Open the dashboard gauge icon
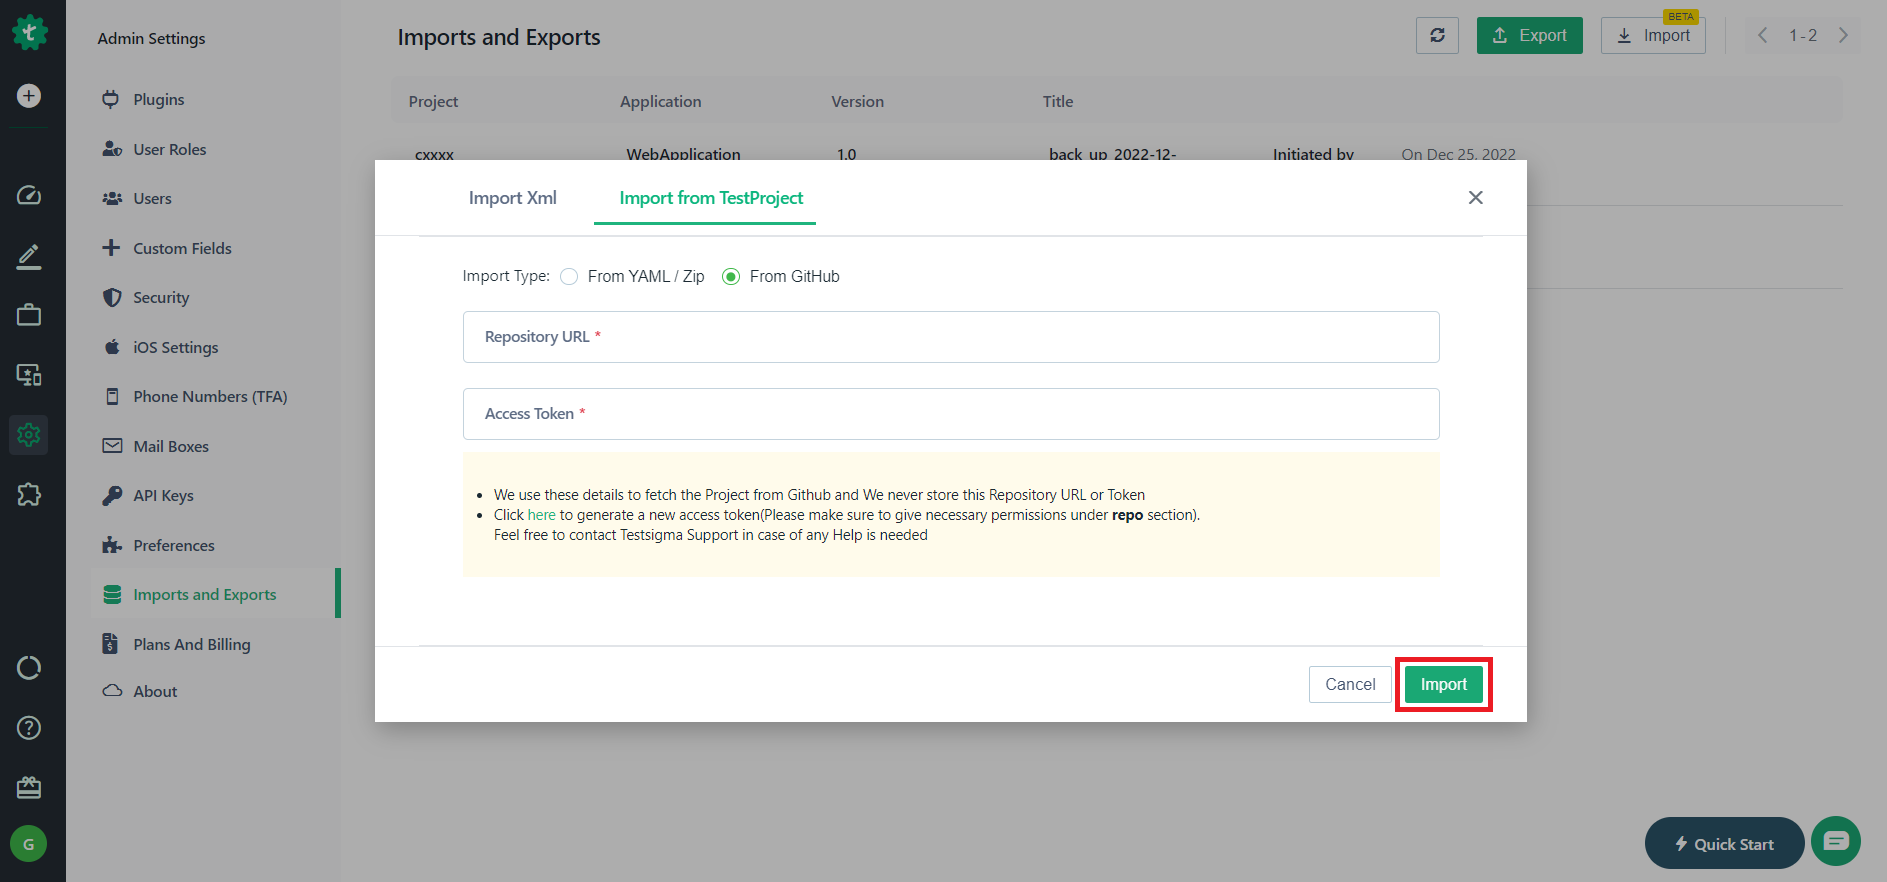The height and width of the screenshot is (882, 1887). pos(29,195)
